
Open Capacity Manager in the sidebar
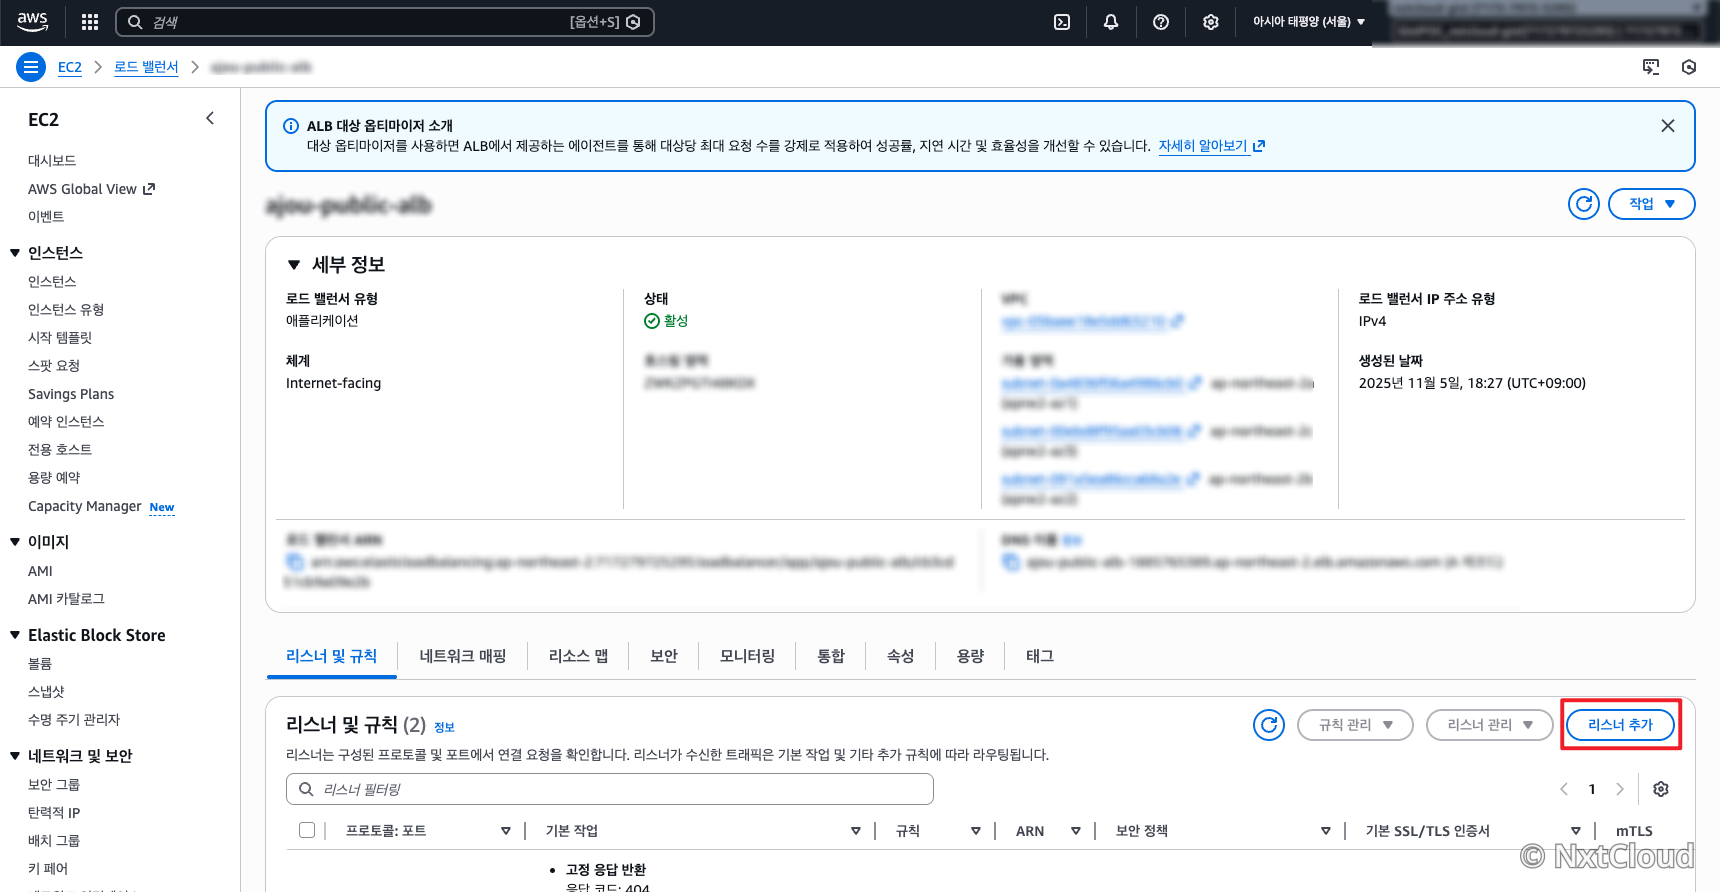pos(85,506)
